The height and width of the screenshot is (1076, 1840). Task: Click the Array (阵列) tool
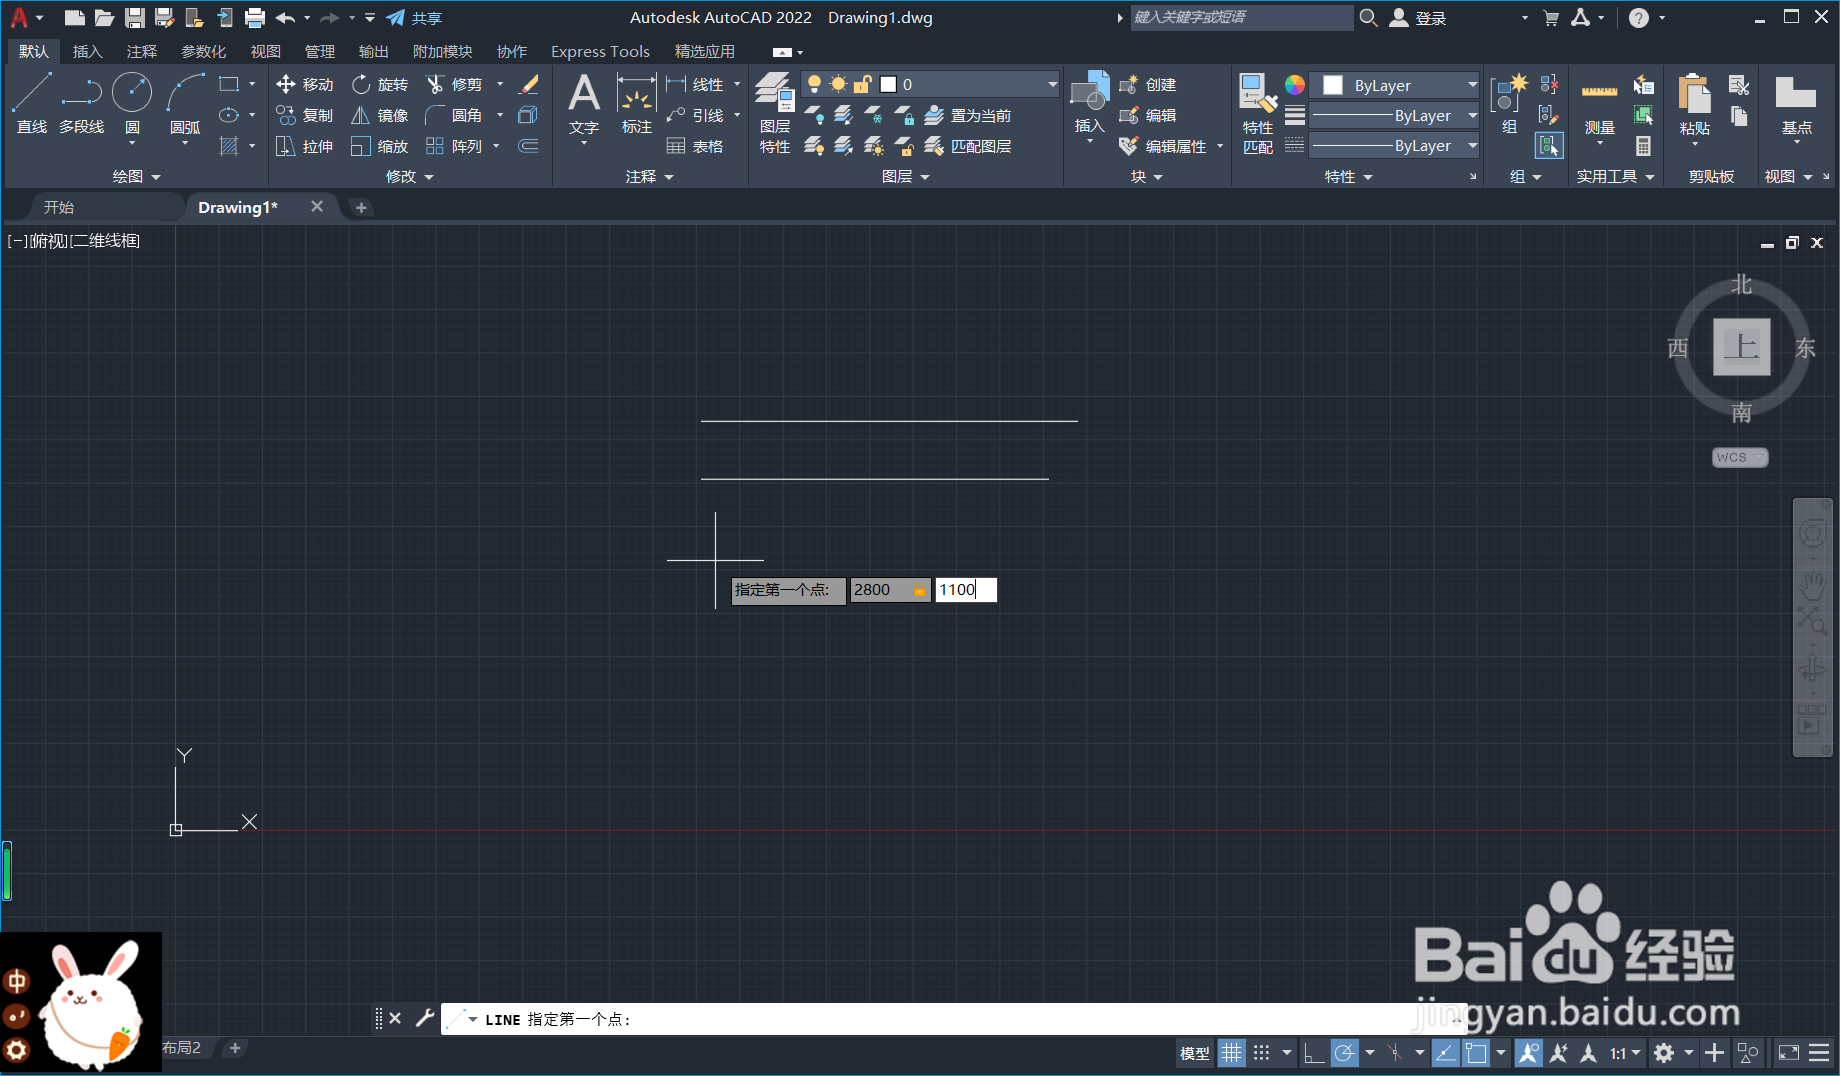455,147
